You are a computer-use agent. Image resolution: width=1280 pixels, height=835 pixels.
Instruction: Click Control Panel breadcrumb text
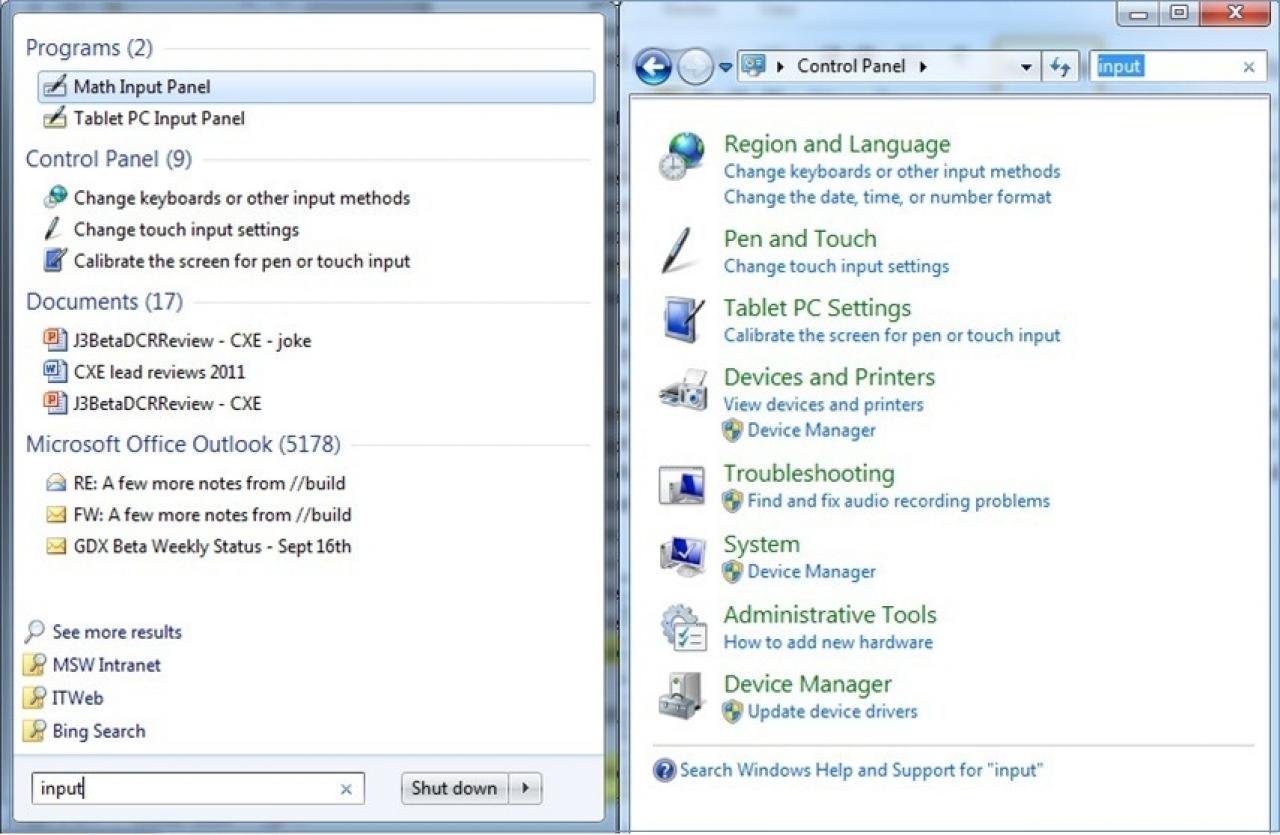851,66
